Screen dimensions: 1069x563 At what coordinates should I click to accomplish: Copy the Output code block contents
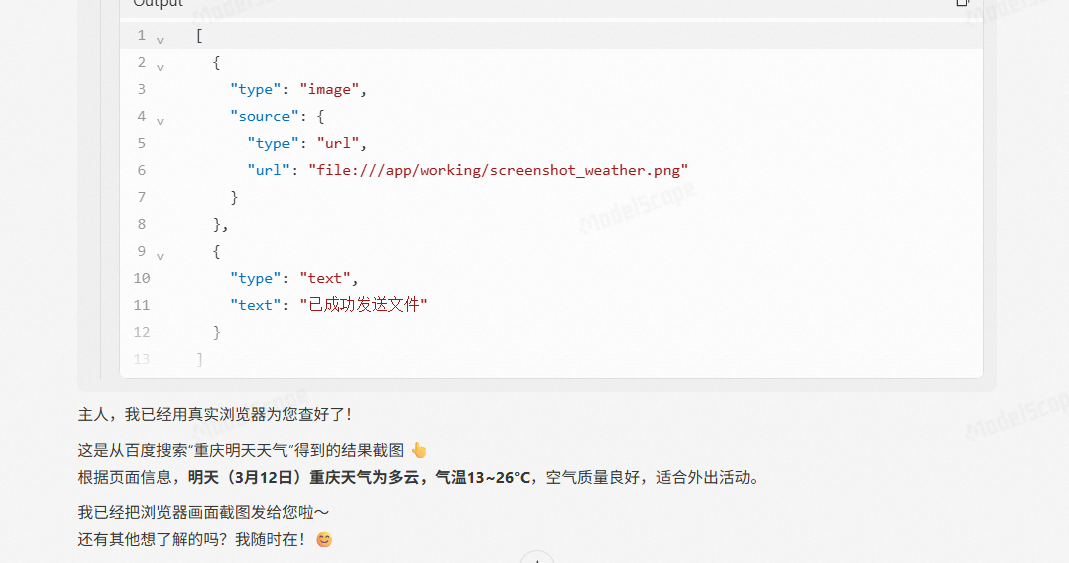click(962, 3)
